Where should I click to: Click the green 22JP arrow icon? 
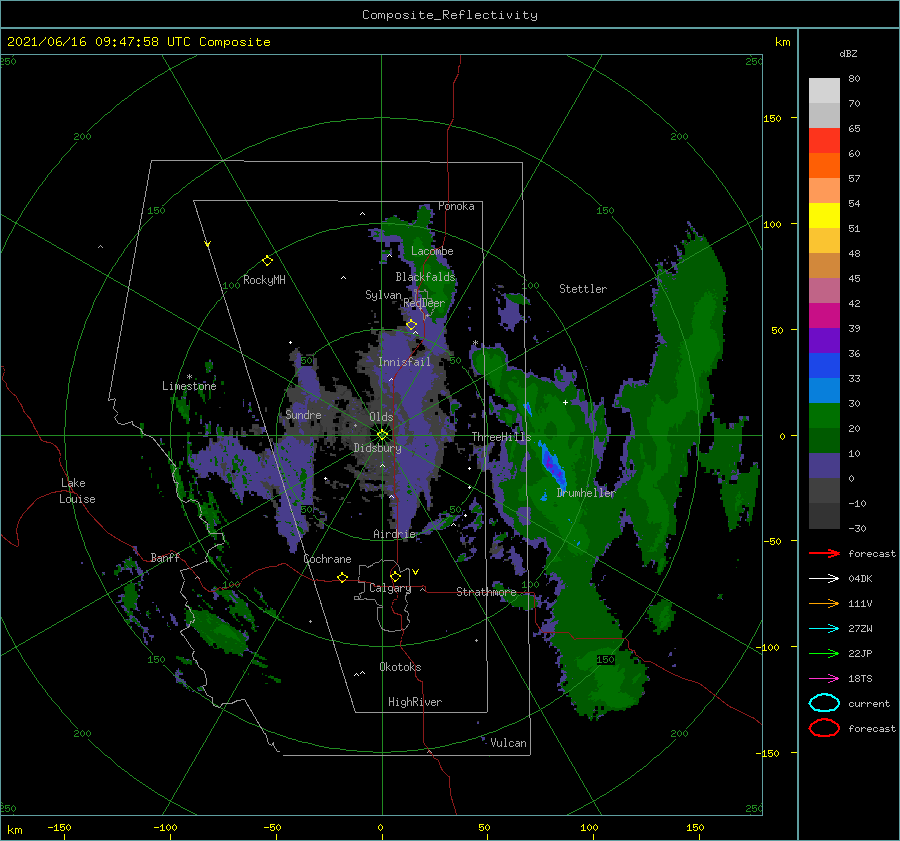coord(824,653)
